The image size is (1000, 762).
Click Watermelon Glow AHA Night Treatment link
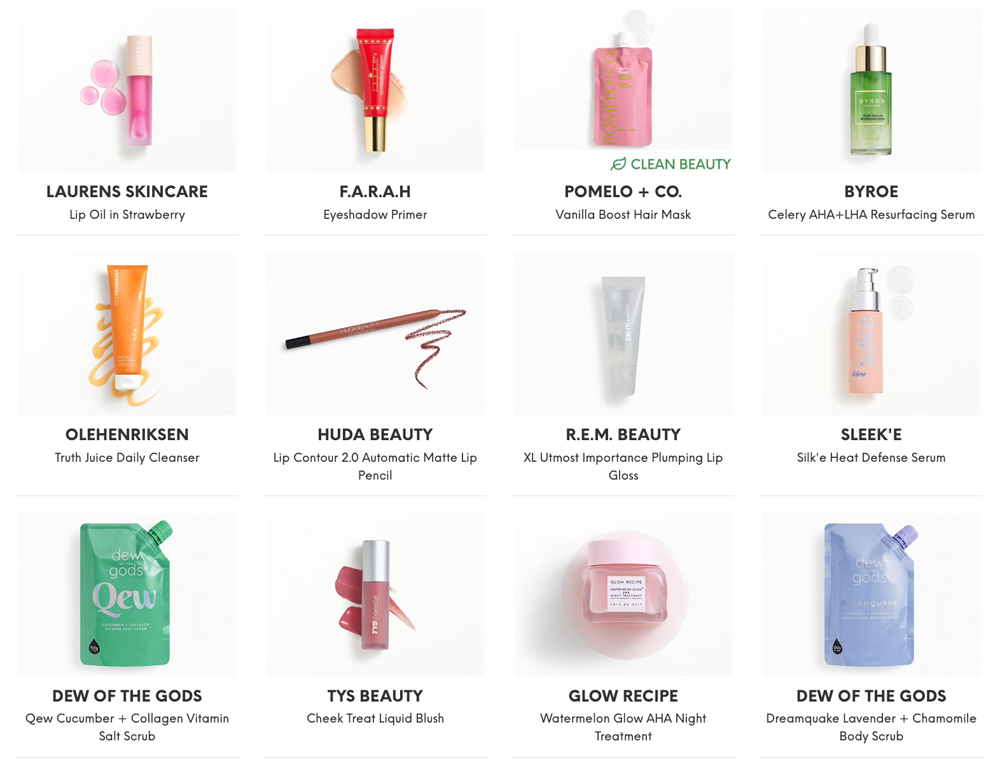[623, 727]
